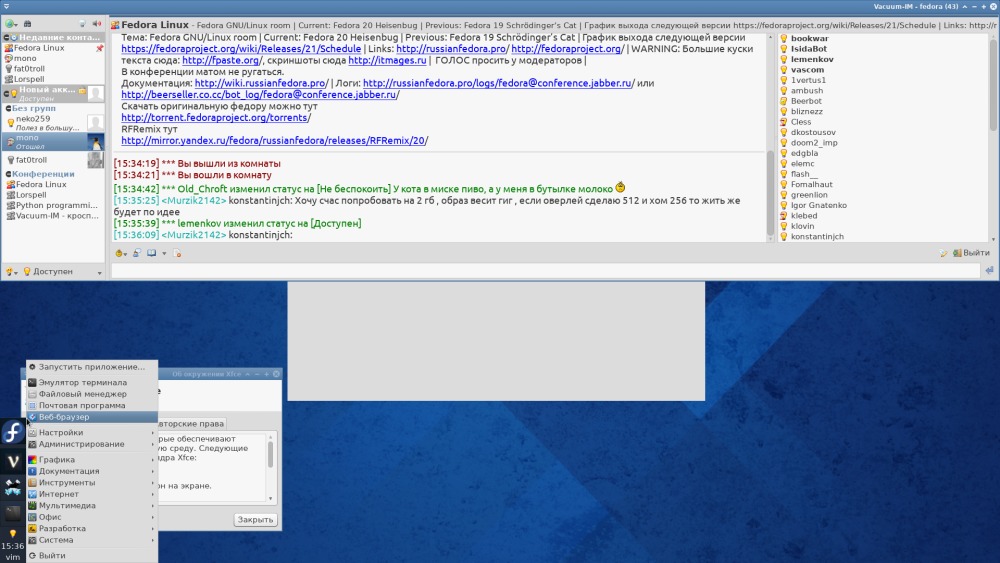Open the torrent.fedoraproject.org link
Viewport: 1000px width, 563px height.
pos(214,118)
